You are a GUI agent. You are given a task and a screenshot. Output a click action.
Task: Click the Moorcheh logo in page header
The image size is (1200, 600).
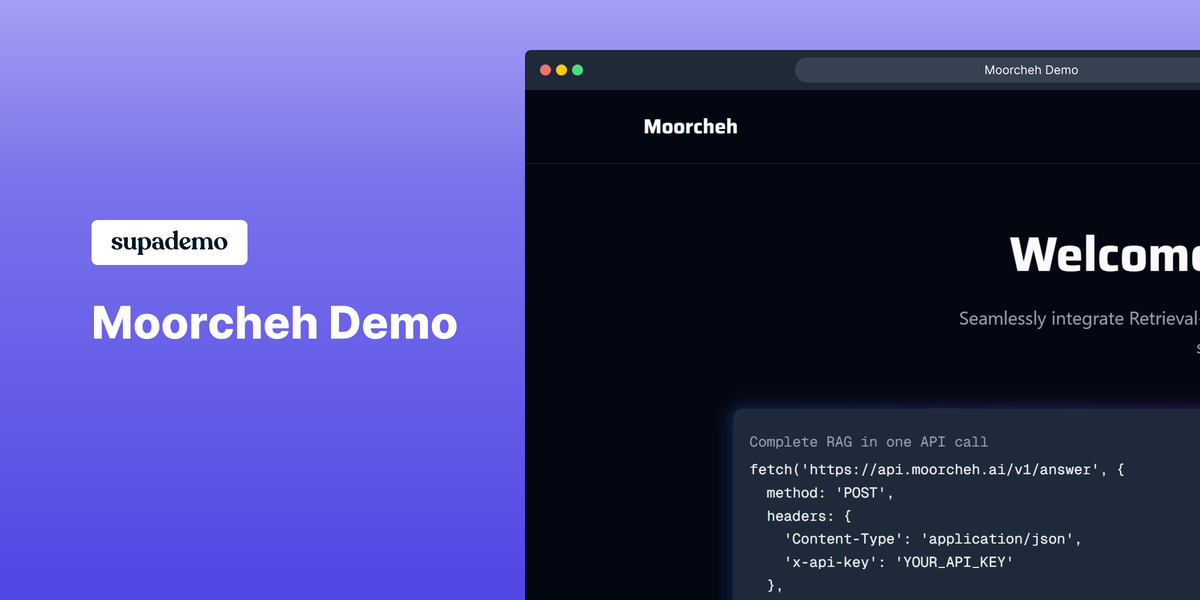tap(691, 127)
